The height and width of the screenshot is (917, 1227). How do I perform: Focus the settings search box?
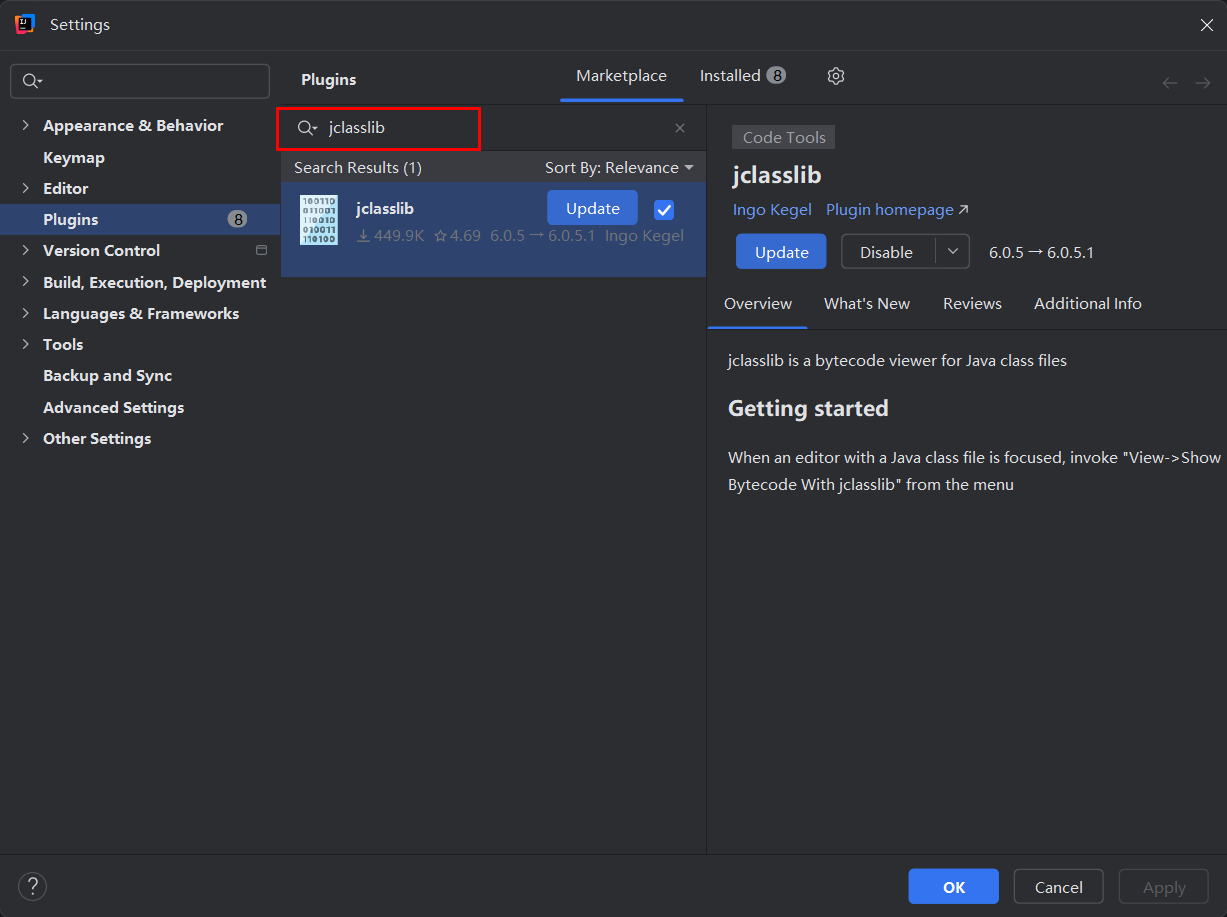tap(140, 81)
